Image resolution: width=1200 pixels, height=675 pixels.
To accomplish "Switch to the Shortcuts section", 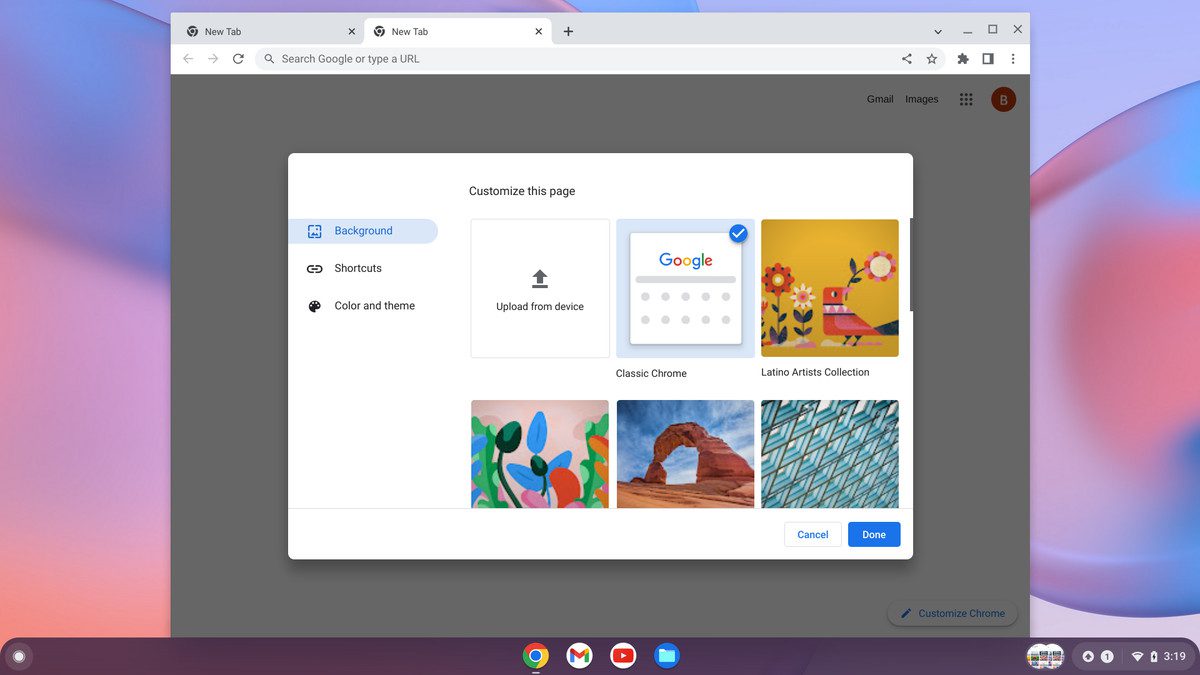I will click(357, 268).
